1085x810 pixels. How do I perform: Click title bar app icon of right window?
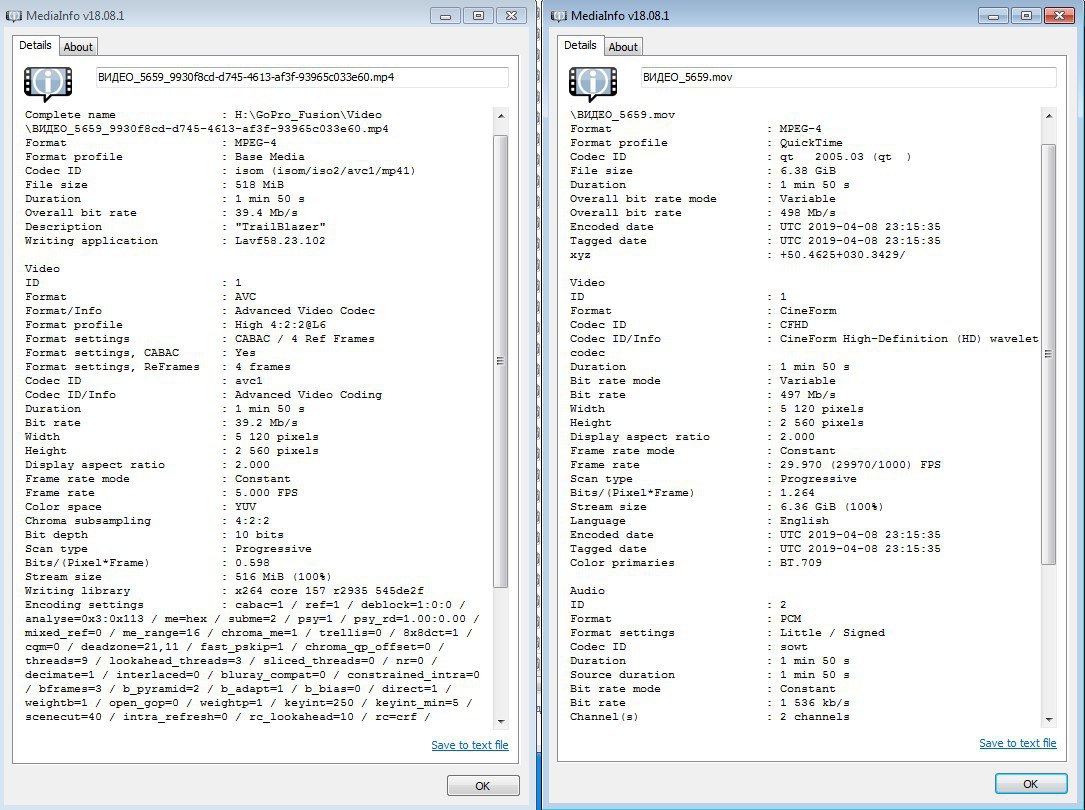pos(558,15)
